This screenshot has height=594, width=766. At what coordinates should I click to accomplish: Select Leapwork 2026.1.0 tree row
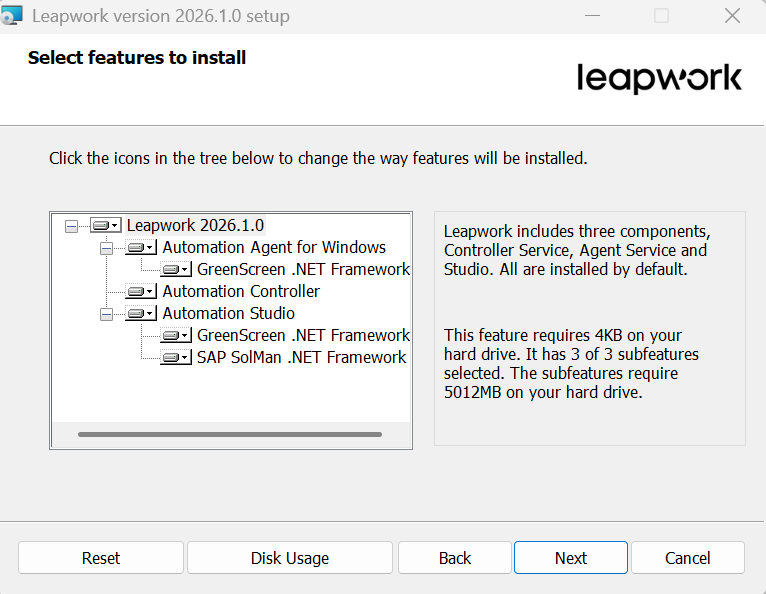click(195, 225)
